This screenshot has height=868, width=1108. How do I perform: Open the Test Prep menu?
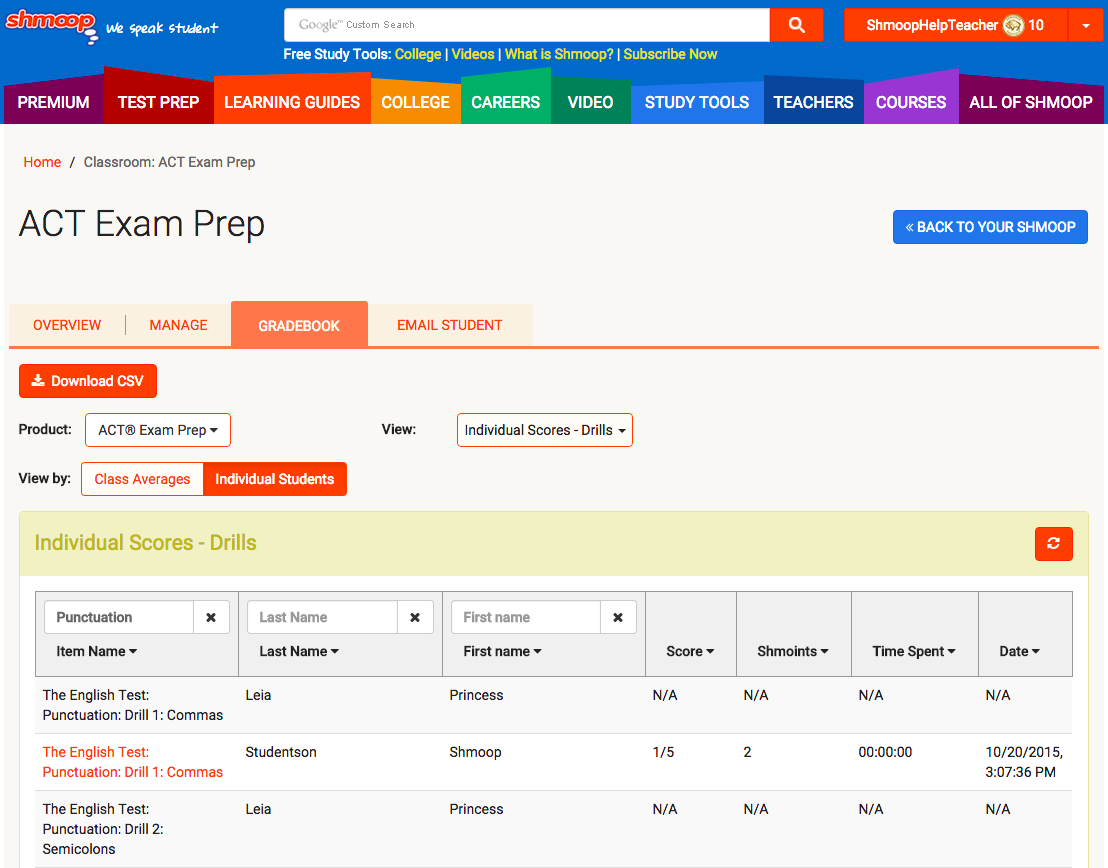[x=158, y=102]
